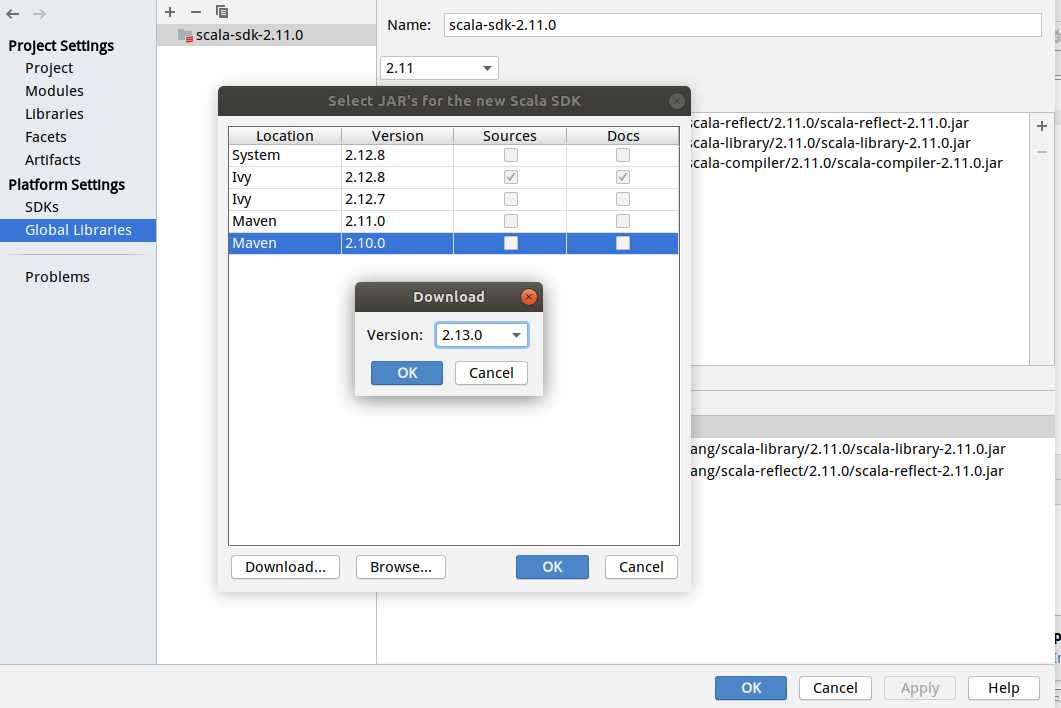
Task: Add compiler classpath entry with plus icon
Action: [x=1041, y=126]
